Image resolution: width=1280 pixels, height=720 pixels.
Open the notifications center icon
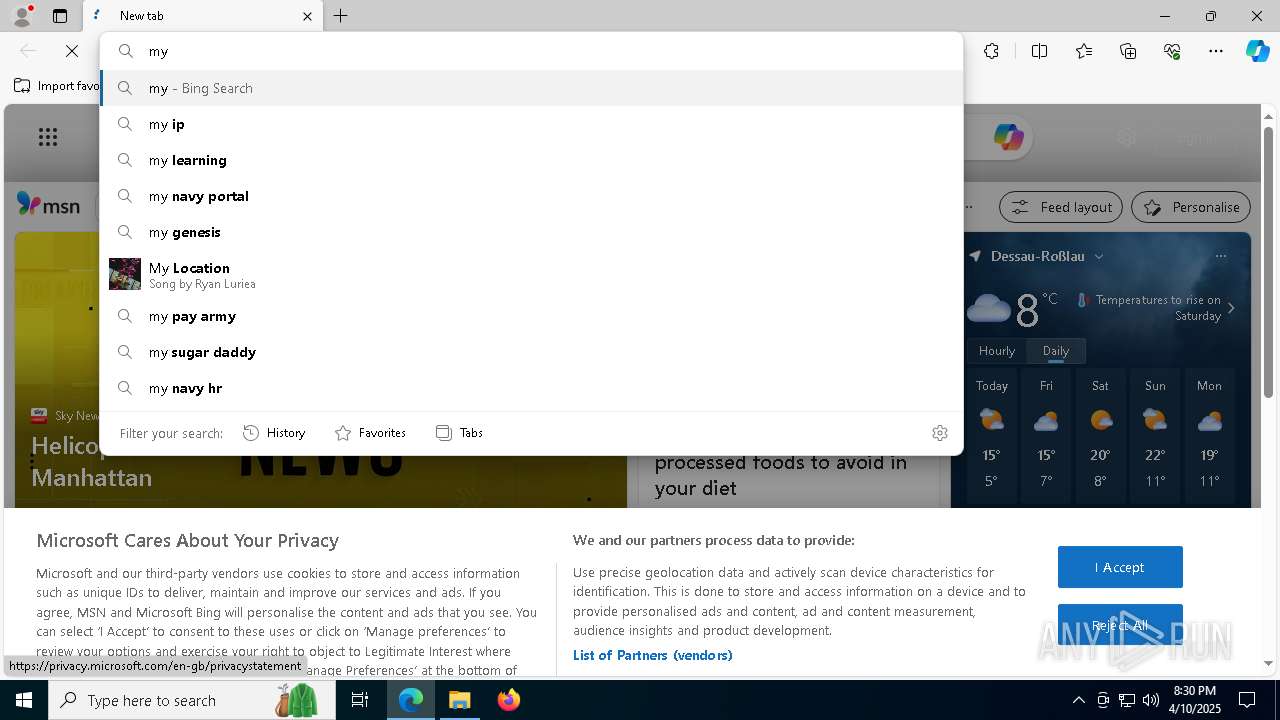[1247, 700]
